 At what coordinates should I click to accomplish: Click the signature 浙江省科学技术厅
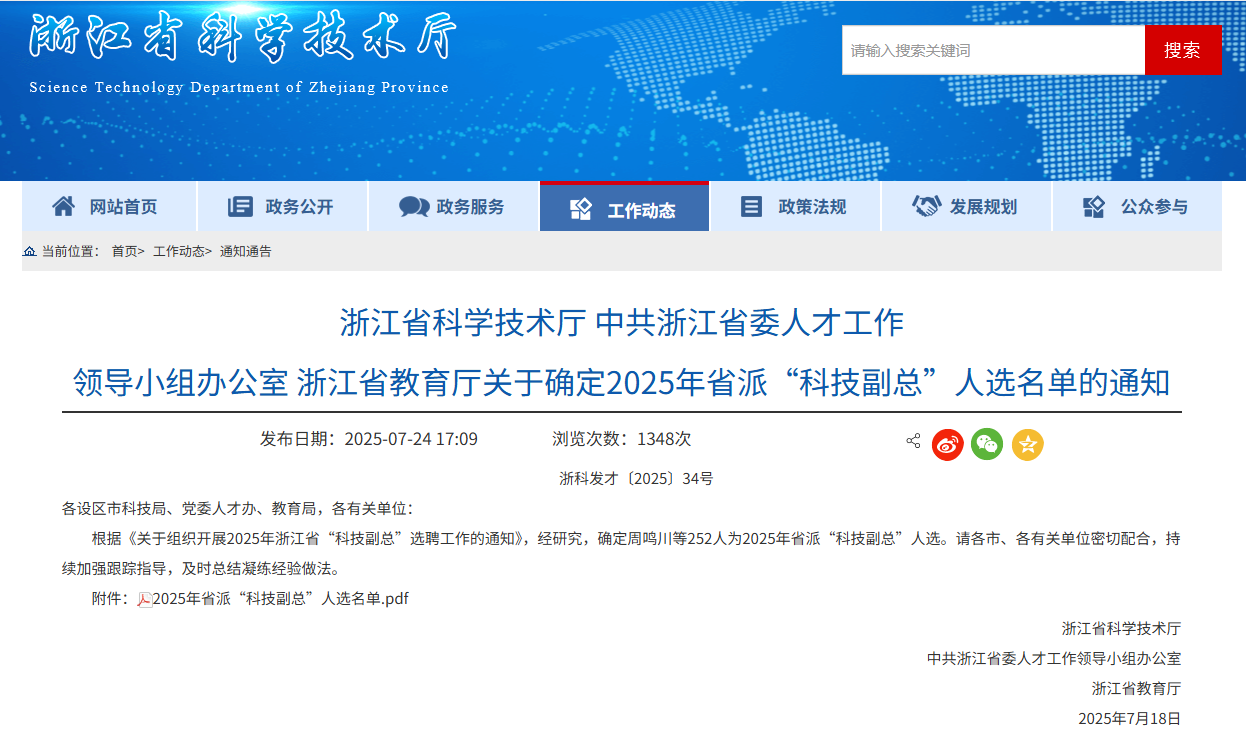click(x=1121, y=629)
